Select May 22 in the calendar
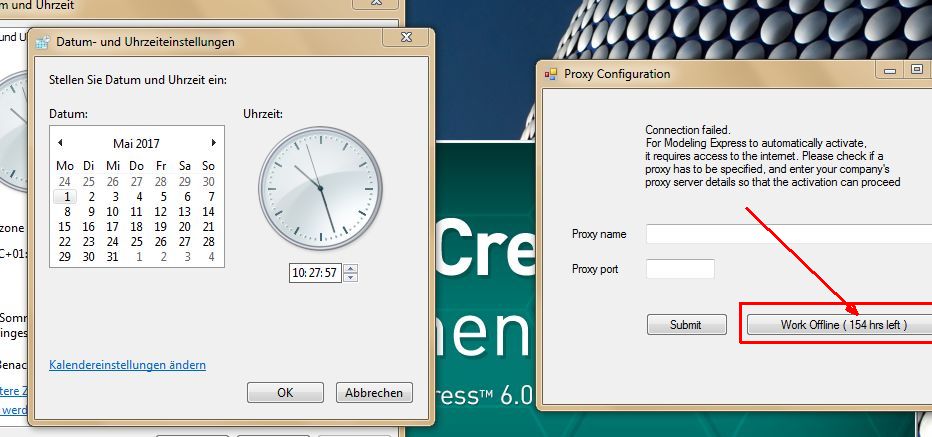The image size is (932, 437). point(65,242)
